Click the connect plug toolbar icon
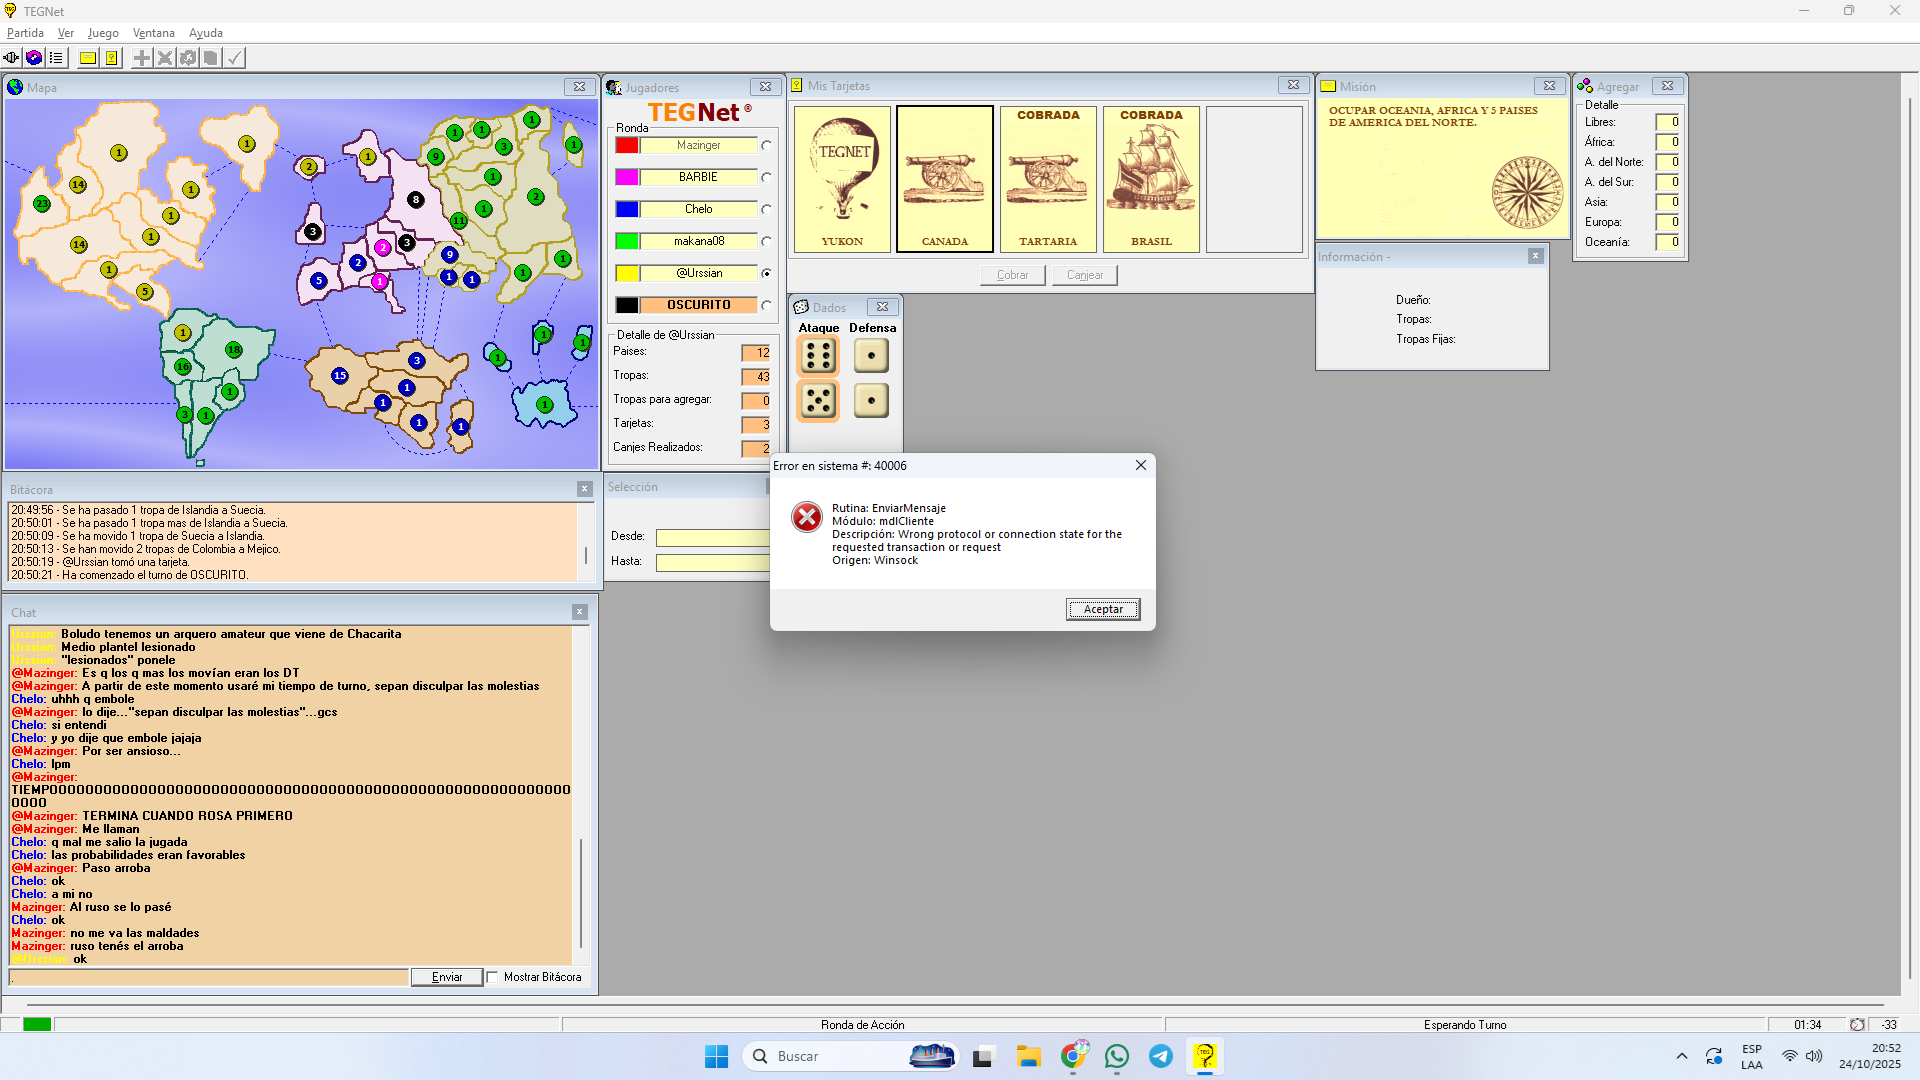1920x1080 pixels. [11, 58]
